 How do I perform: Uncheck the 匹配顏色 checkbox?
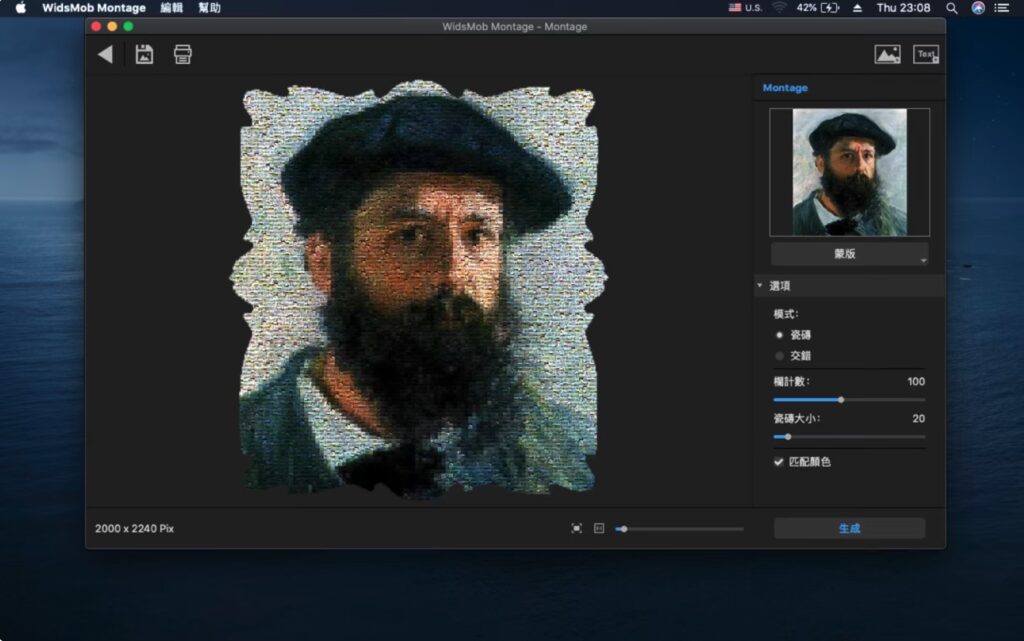(777, 462)
